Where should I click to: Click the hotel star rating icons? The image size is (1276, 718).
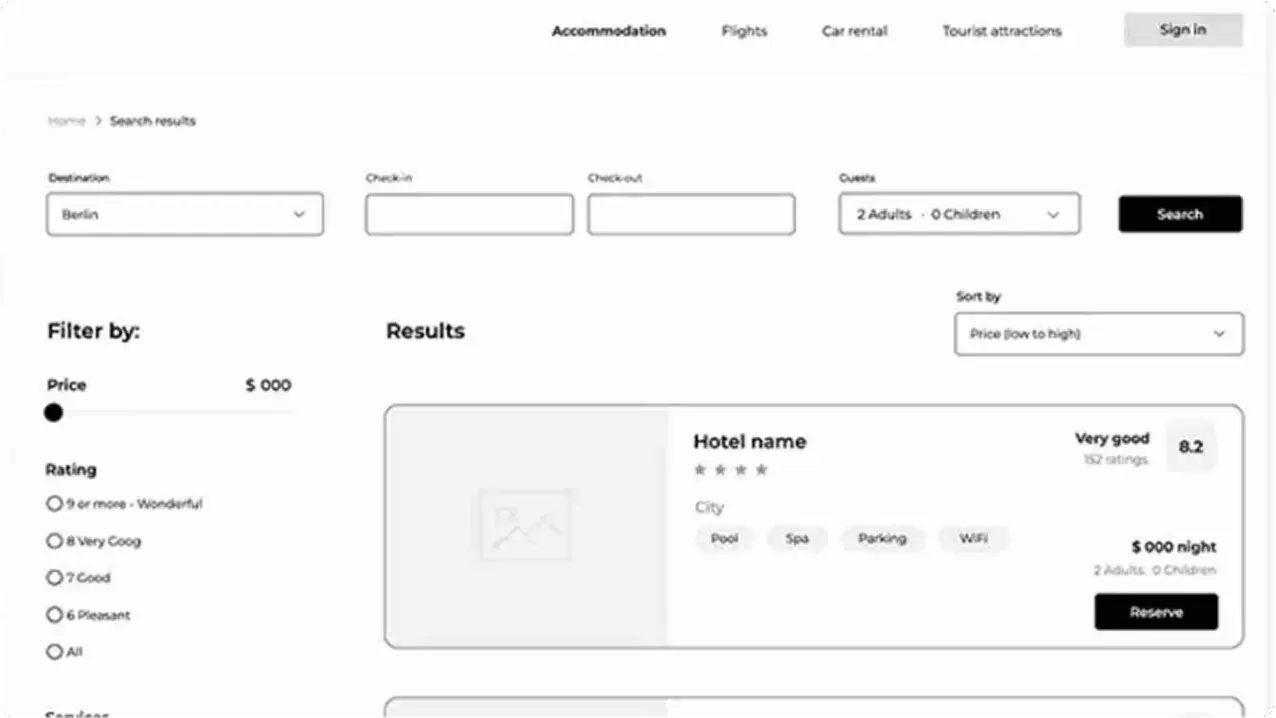[731, 470]
